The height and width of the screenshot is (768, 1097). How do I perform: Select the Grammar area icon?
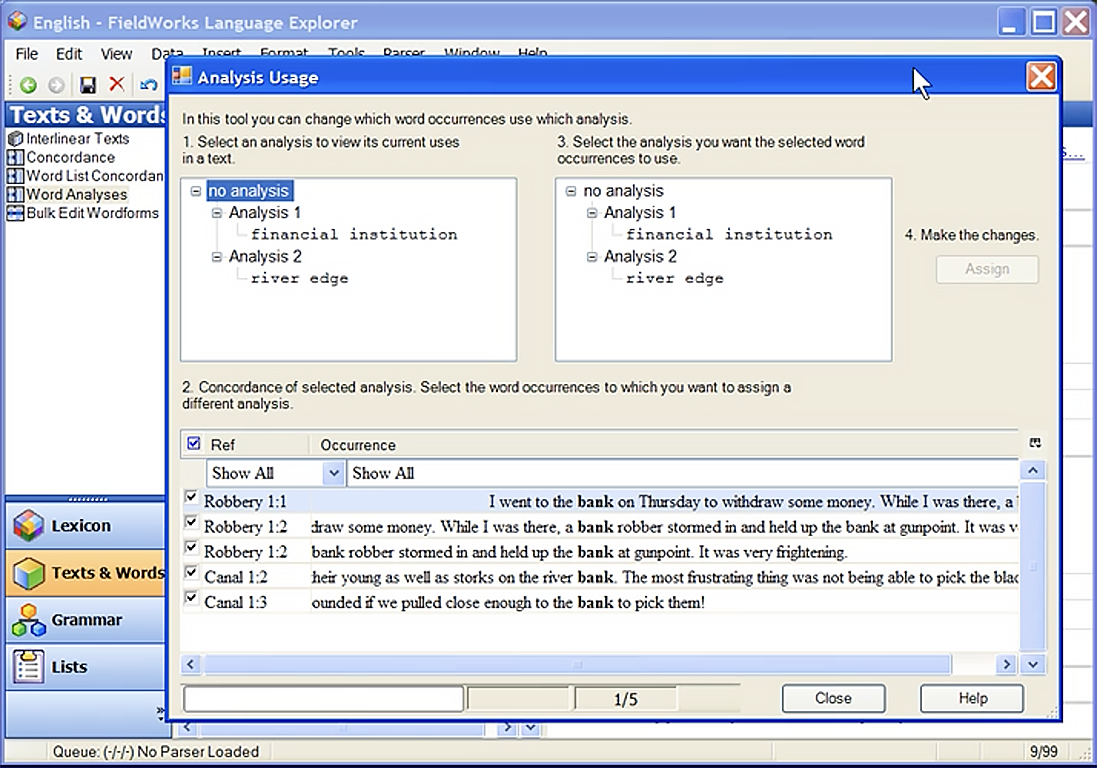pyautogui.click(x=29, y=620)
